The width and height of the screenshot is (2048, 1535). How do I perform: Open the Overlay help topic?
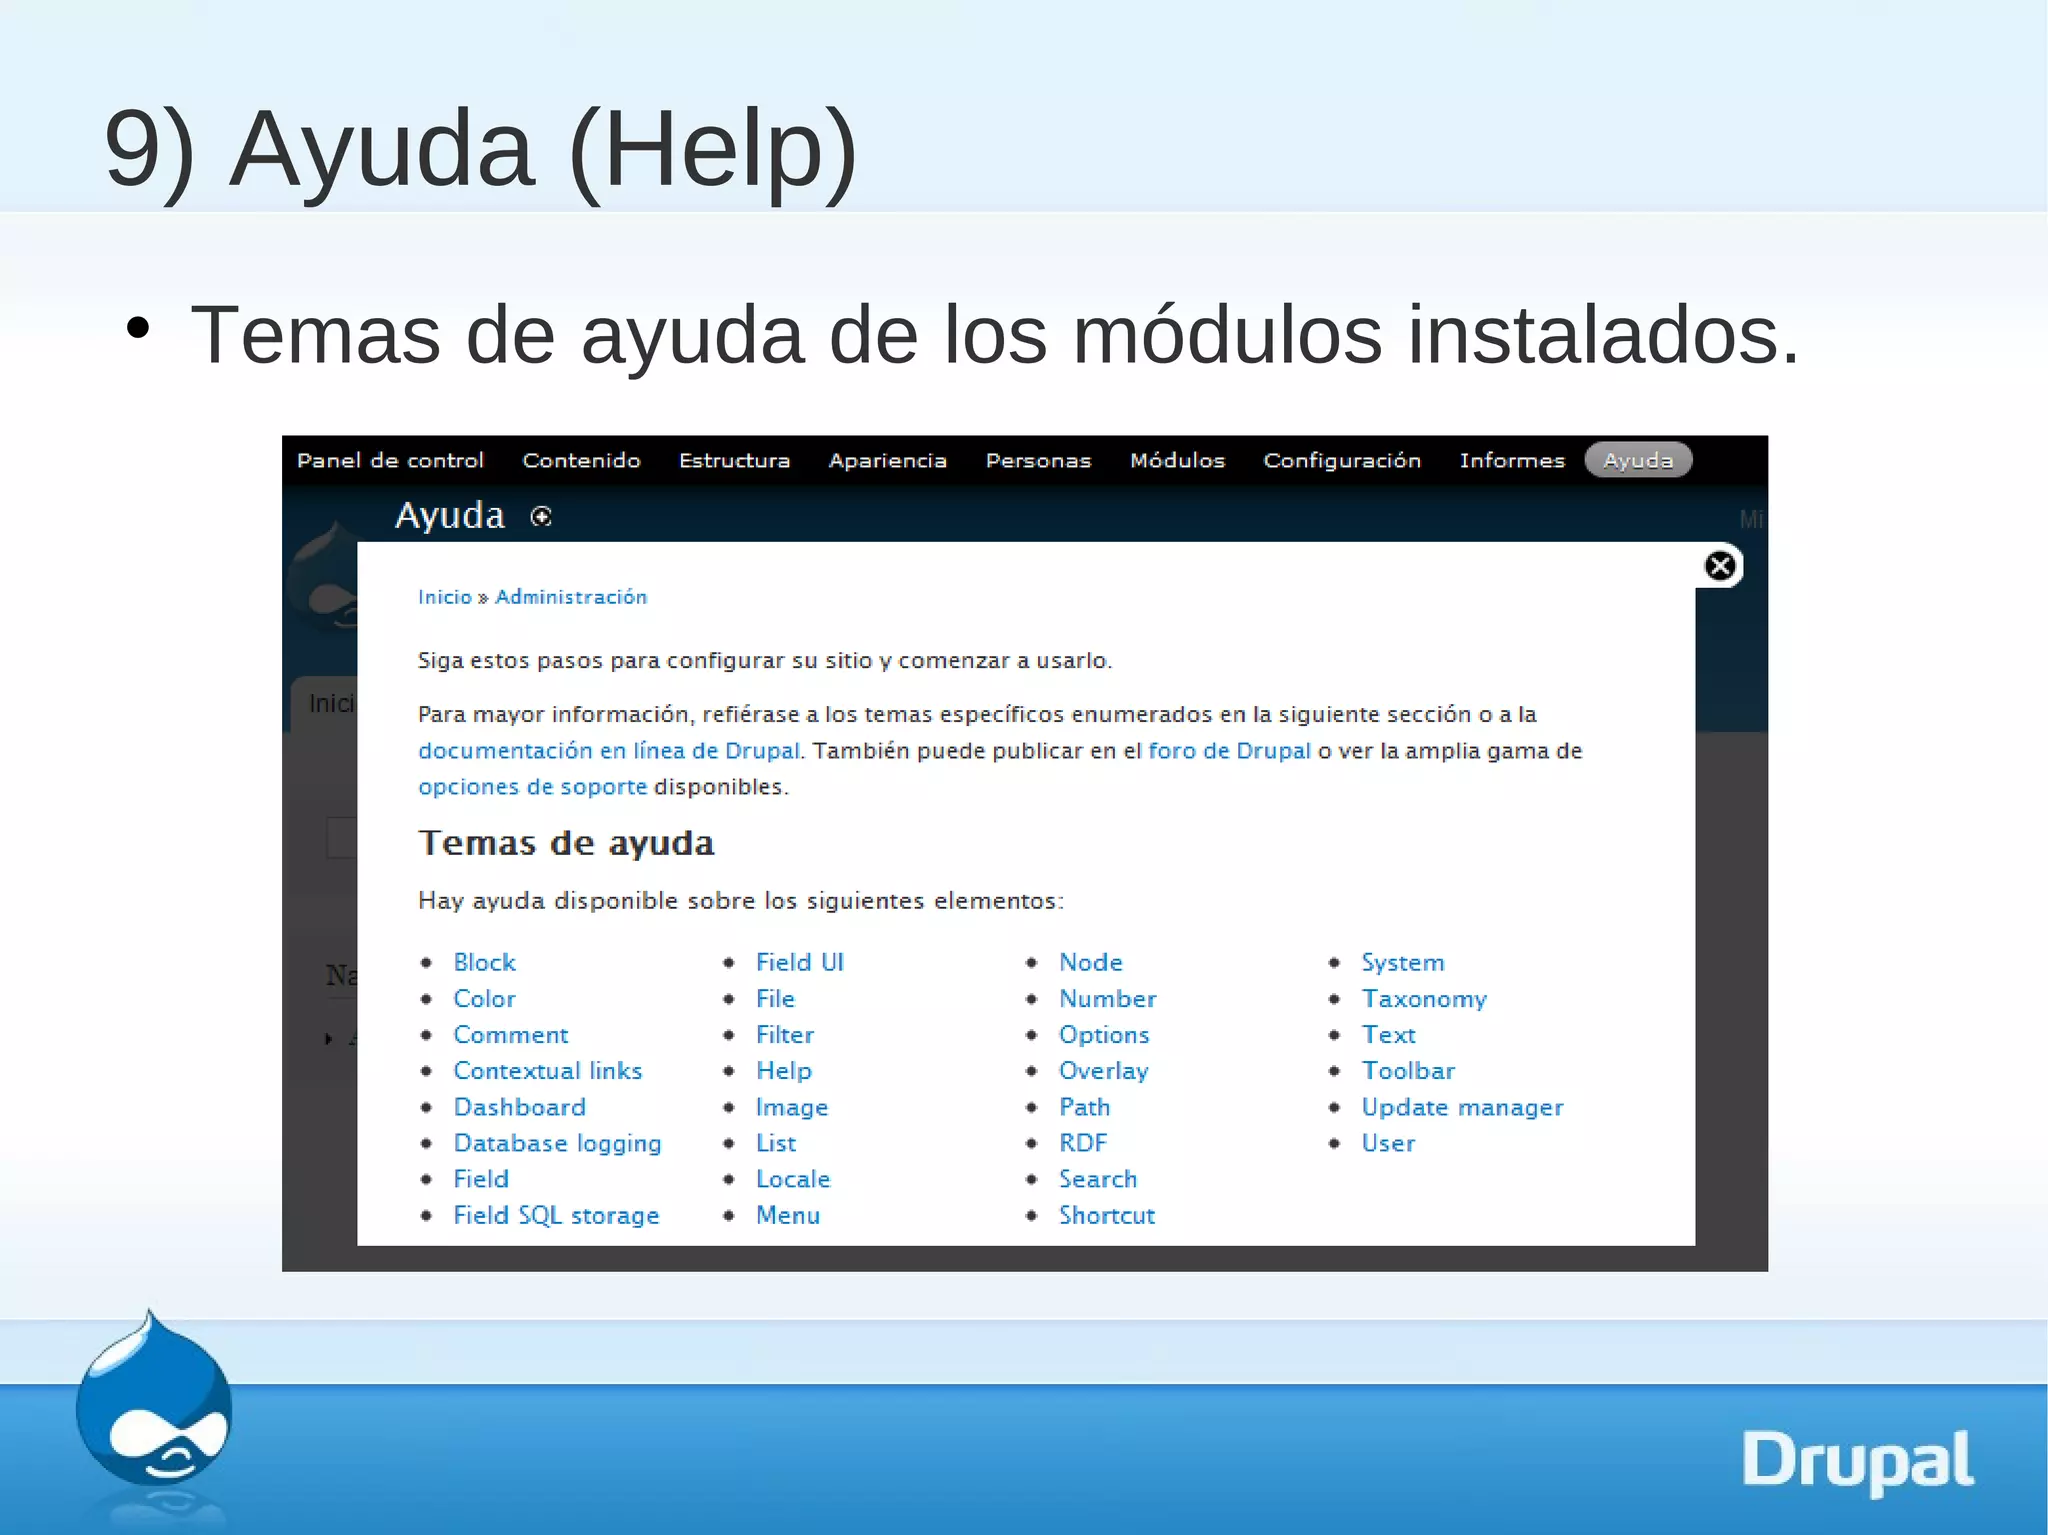1103,1070
